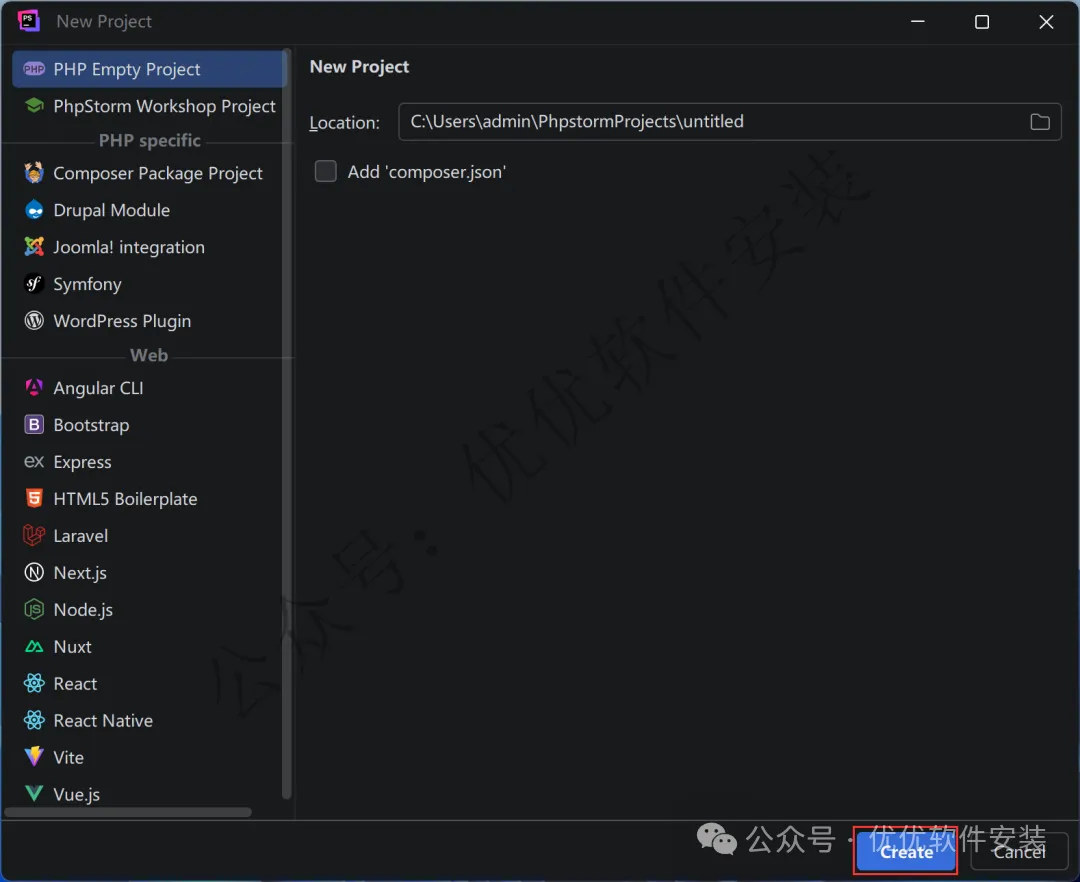1080x882 pixels.
Task: Pick Express project type
Action: click(x=149, y=461)
